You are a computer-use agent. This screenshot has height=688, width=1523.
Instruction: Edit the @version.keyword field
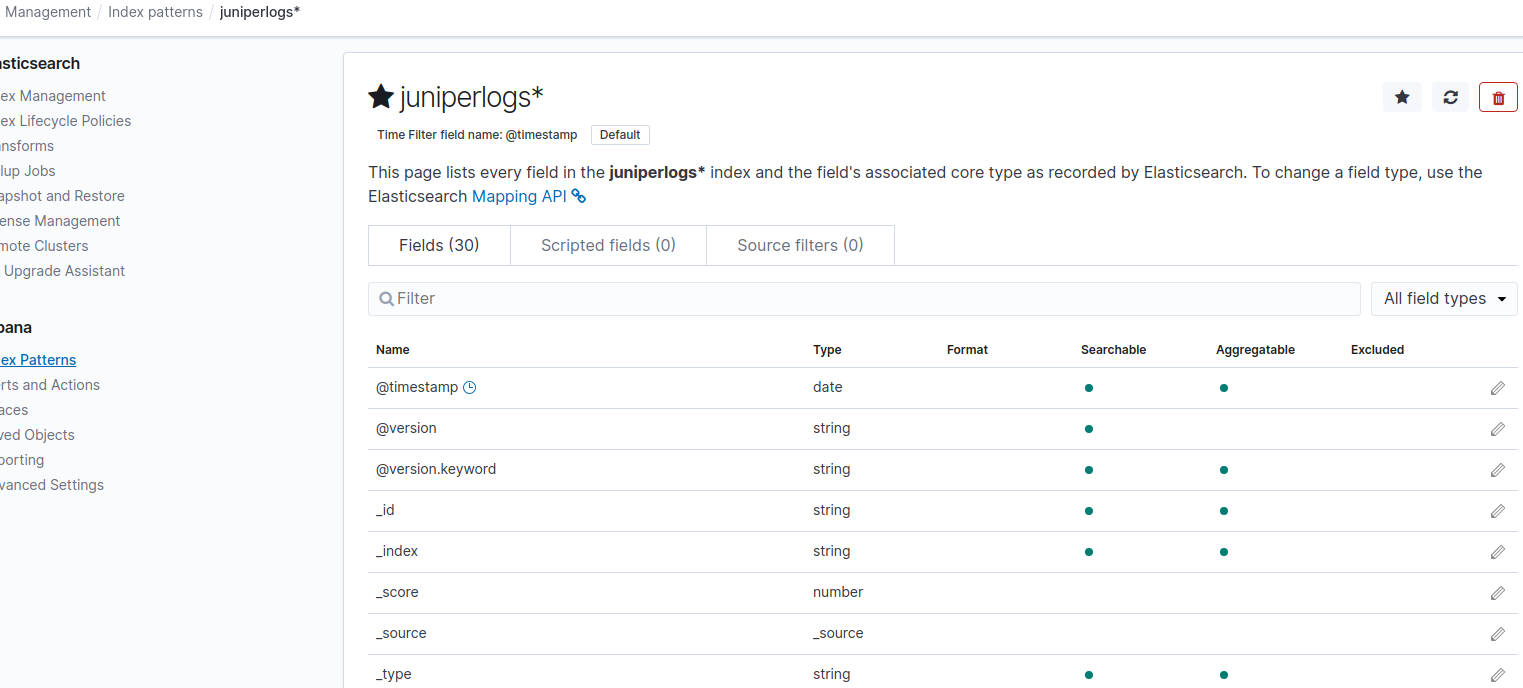tap(1497, 470)
